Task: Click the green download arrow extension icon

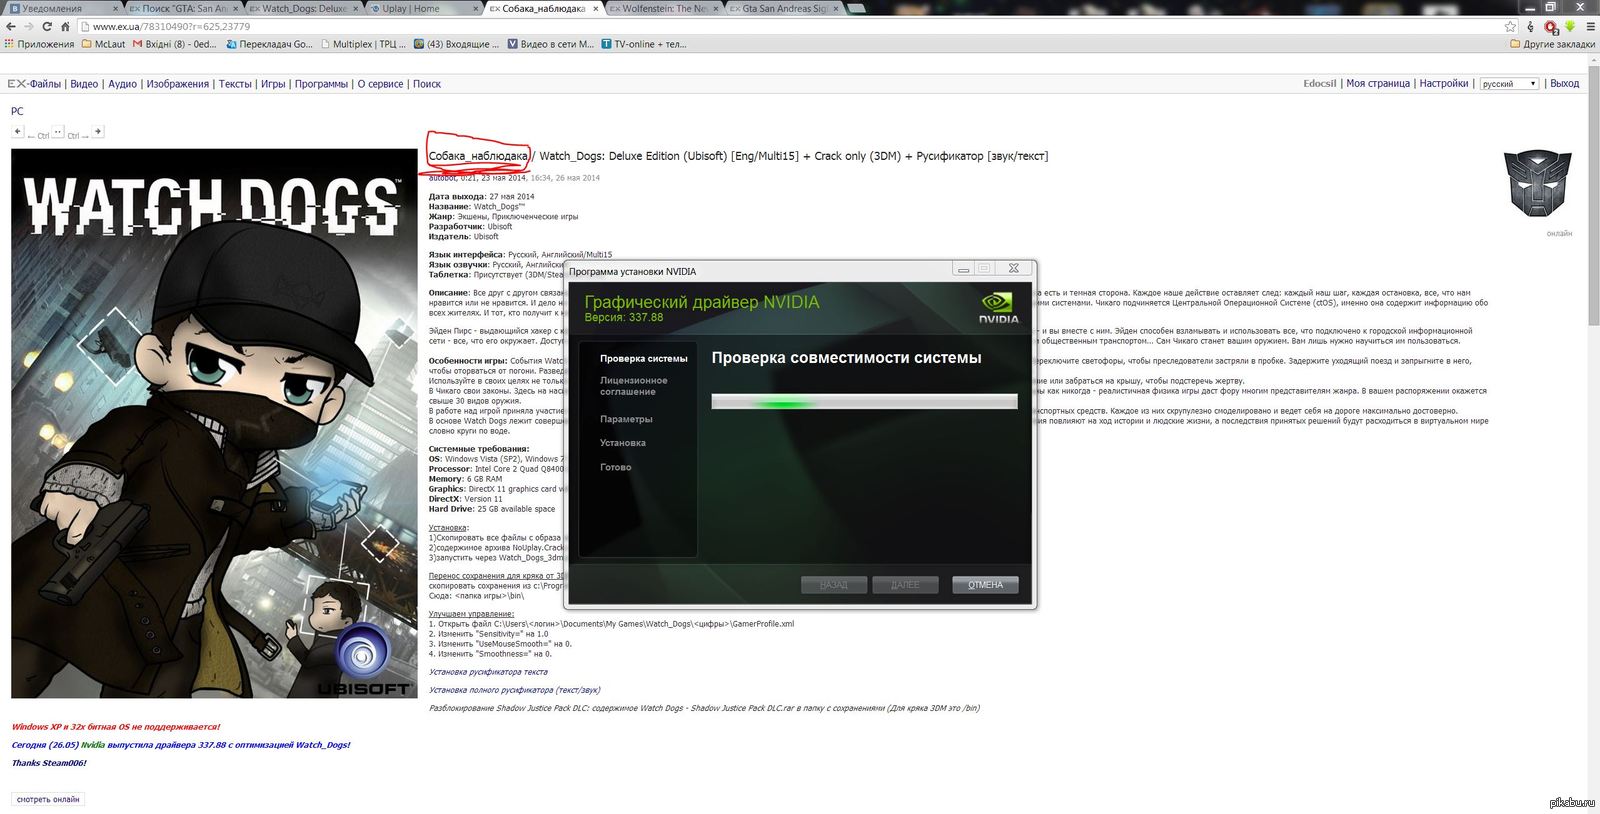Action: coord(1569,27)
